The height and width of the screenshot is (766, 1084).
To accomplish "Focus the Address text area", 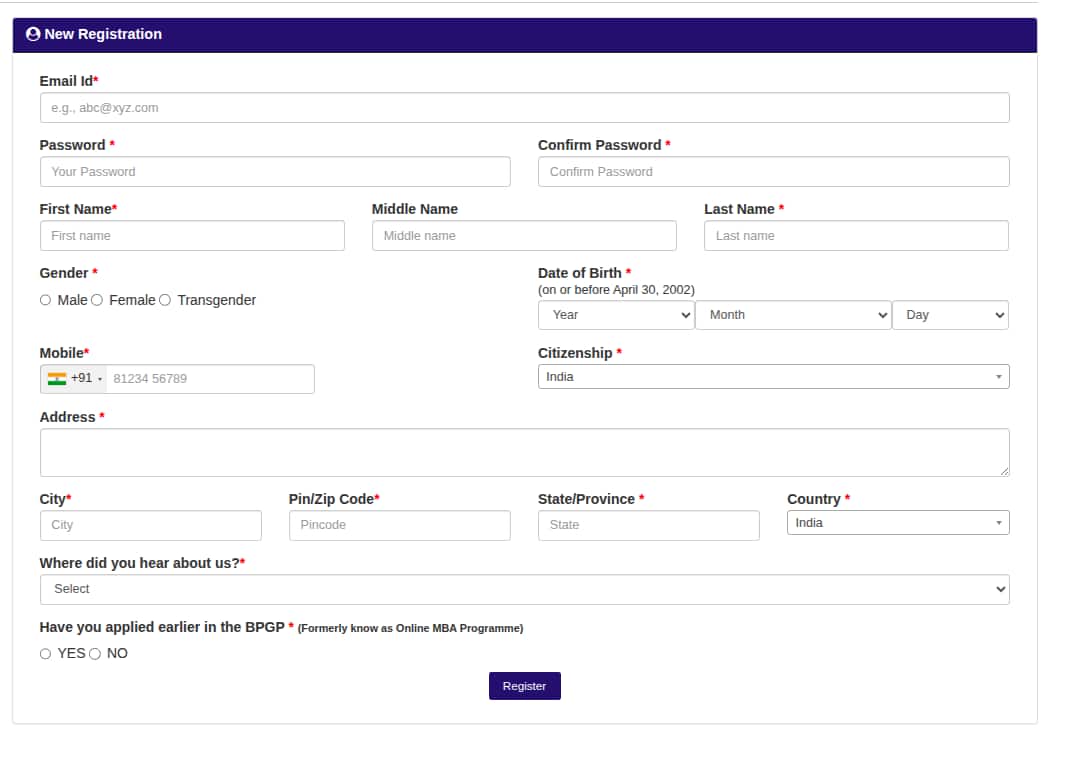I will (x=524, y=452).
